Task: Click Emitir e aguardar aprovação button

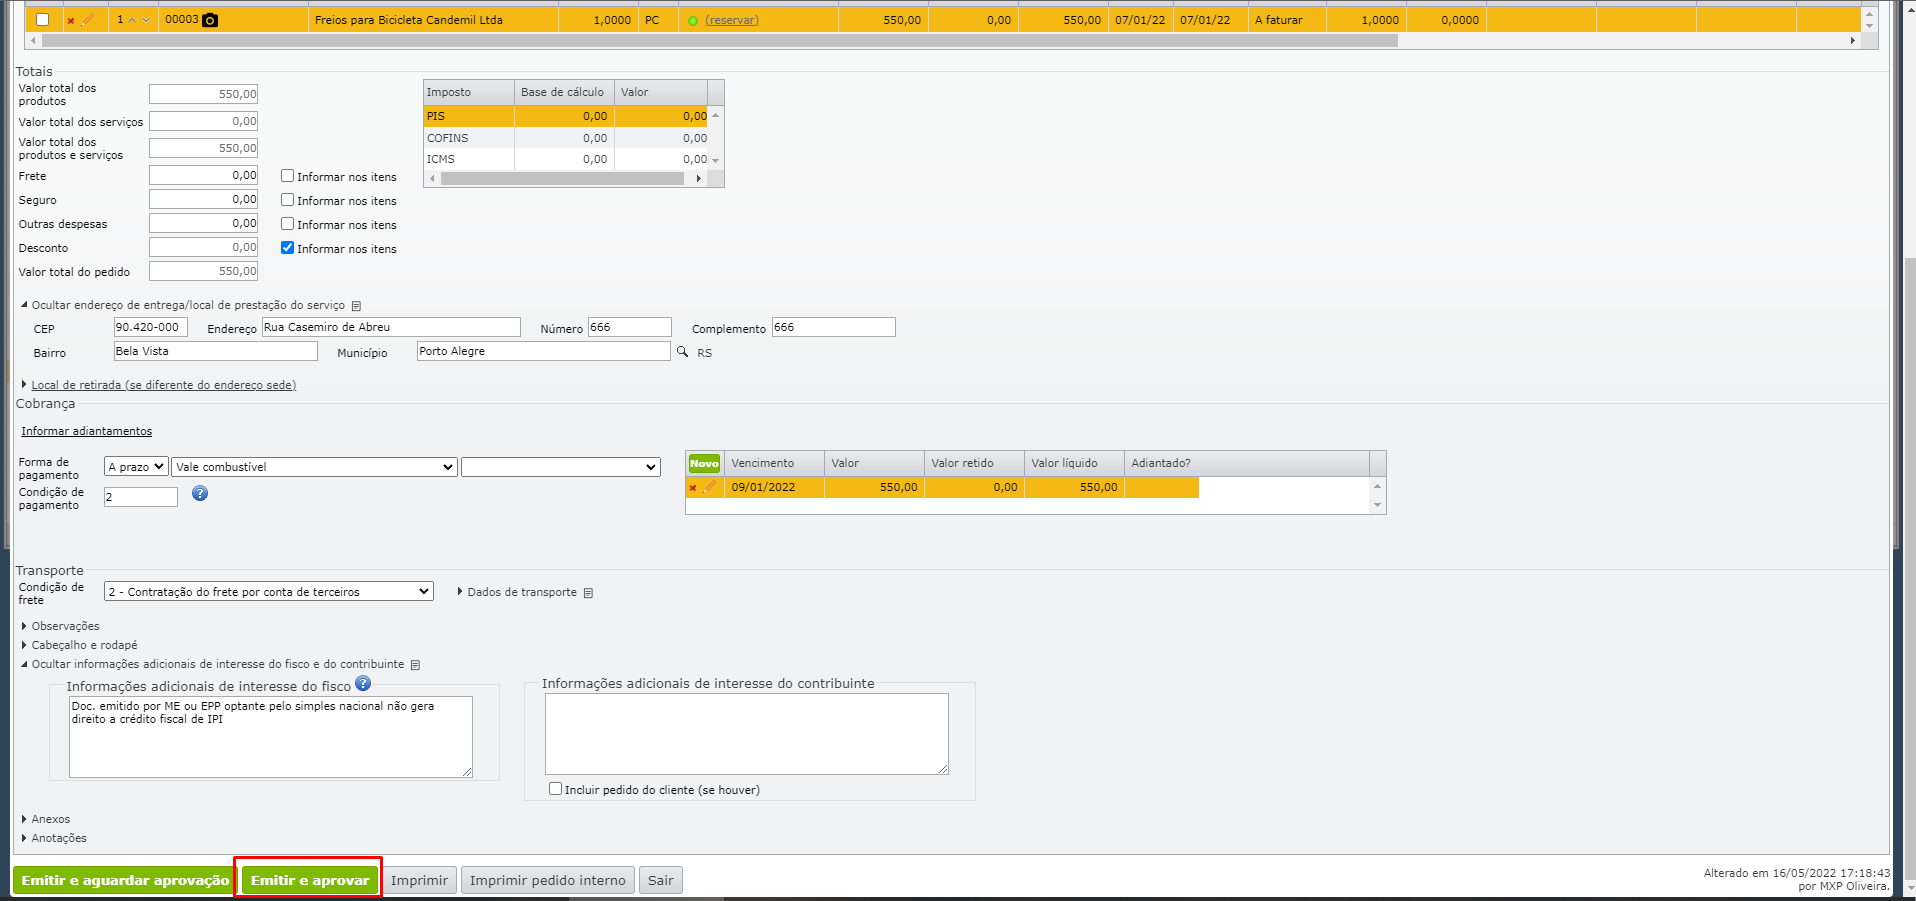Action: click(125, 880)
